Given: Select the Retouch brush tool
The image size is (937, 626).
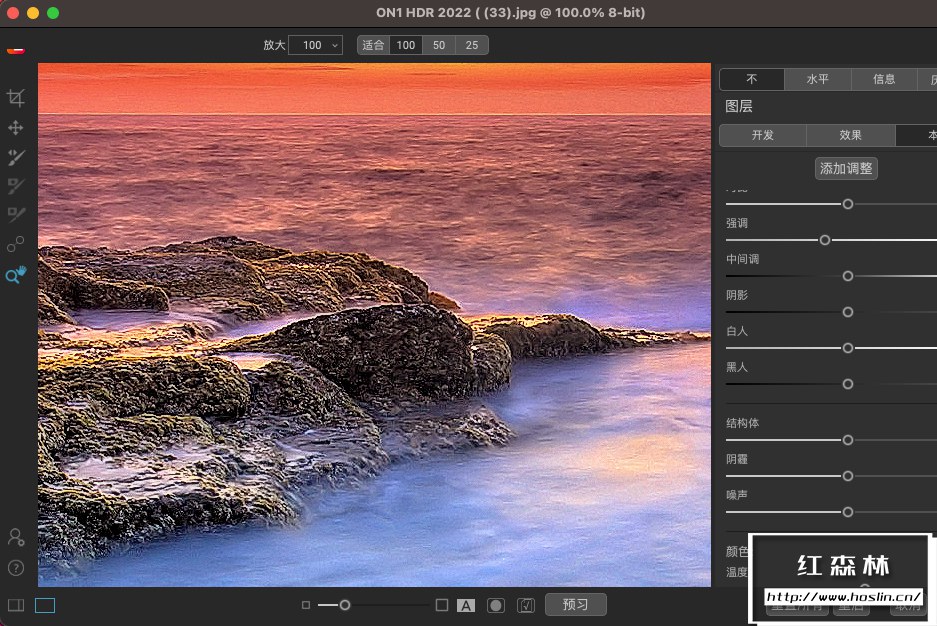Looking at the screenshot, I should point(16,214).
